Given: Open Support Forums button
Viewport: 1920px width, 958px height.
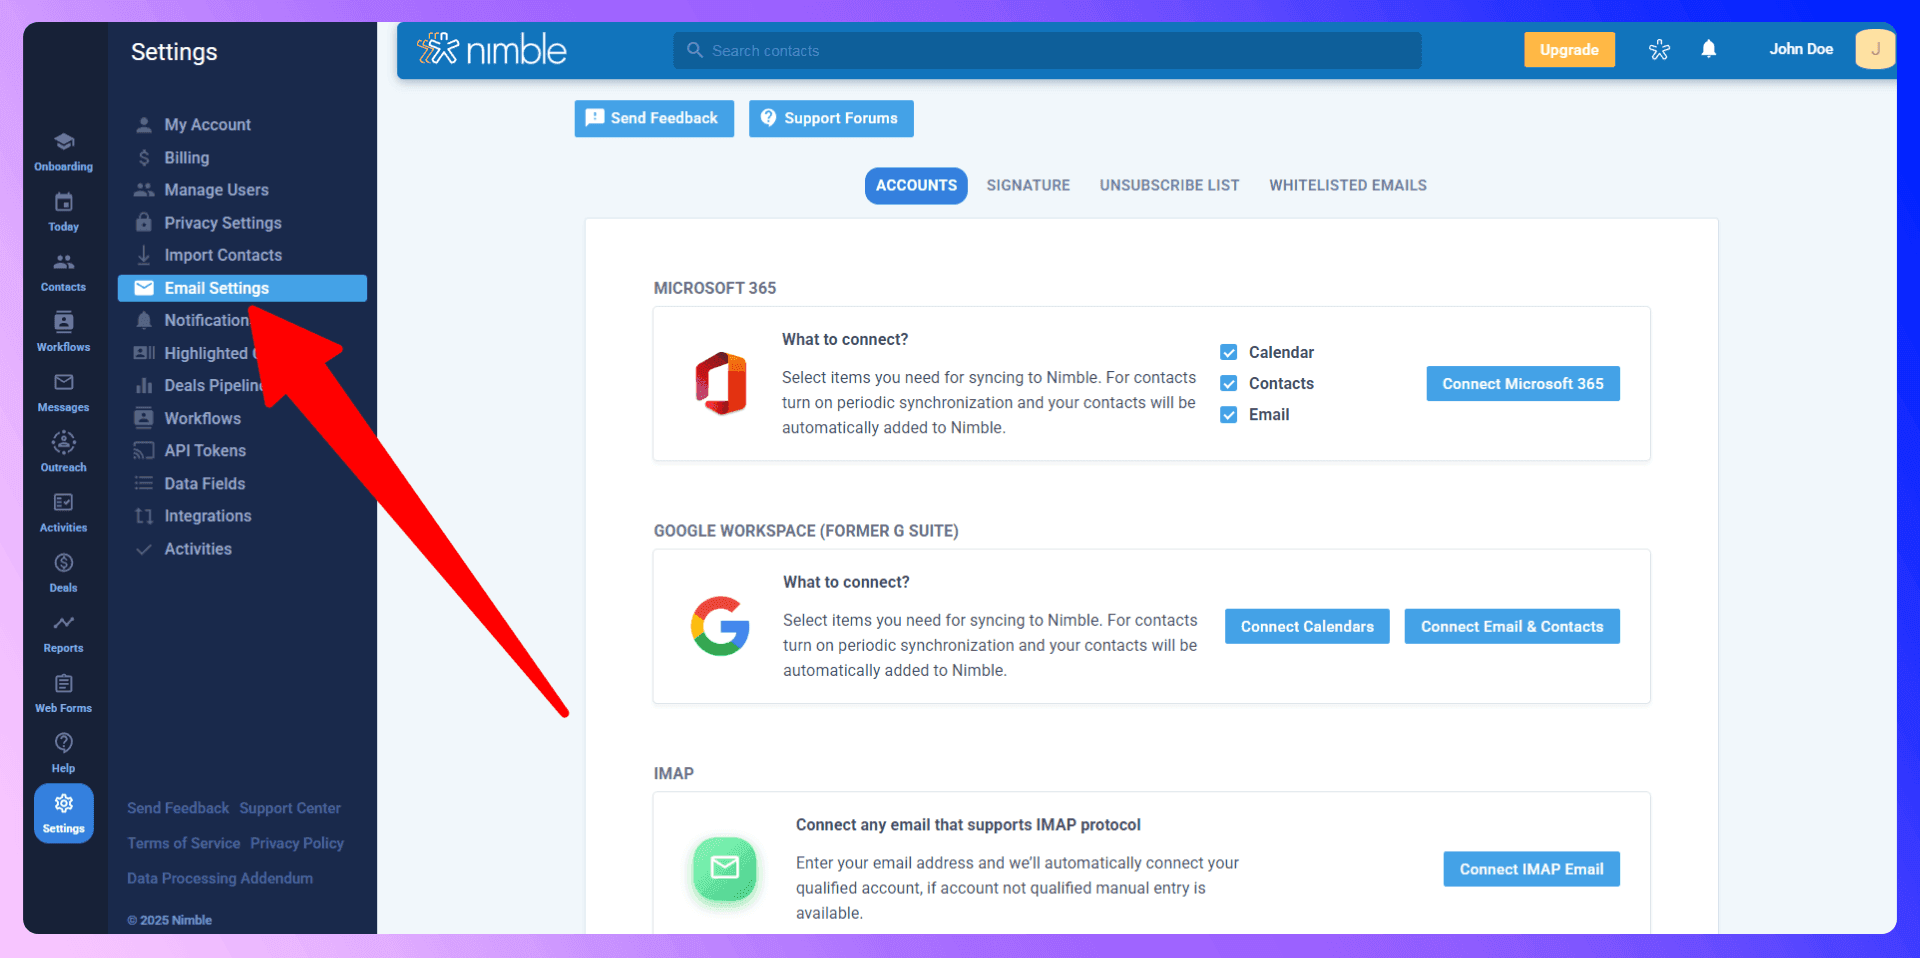Looking at the screenshot, I should click(x=831, y=118).
